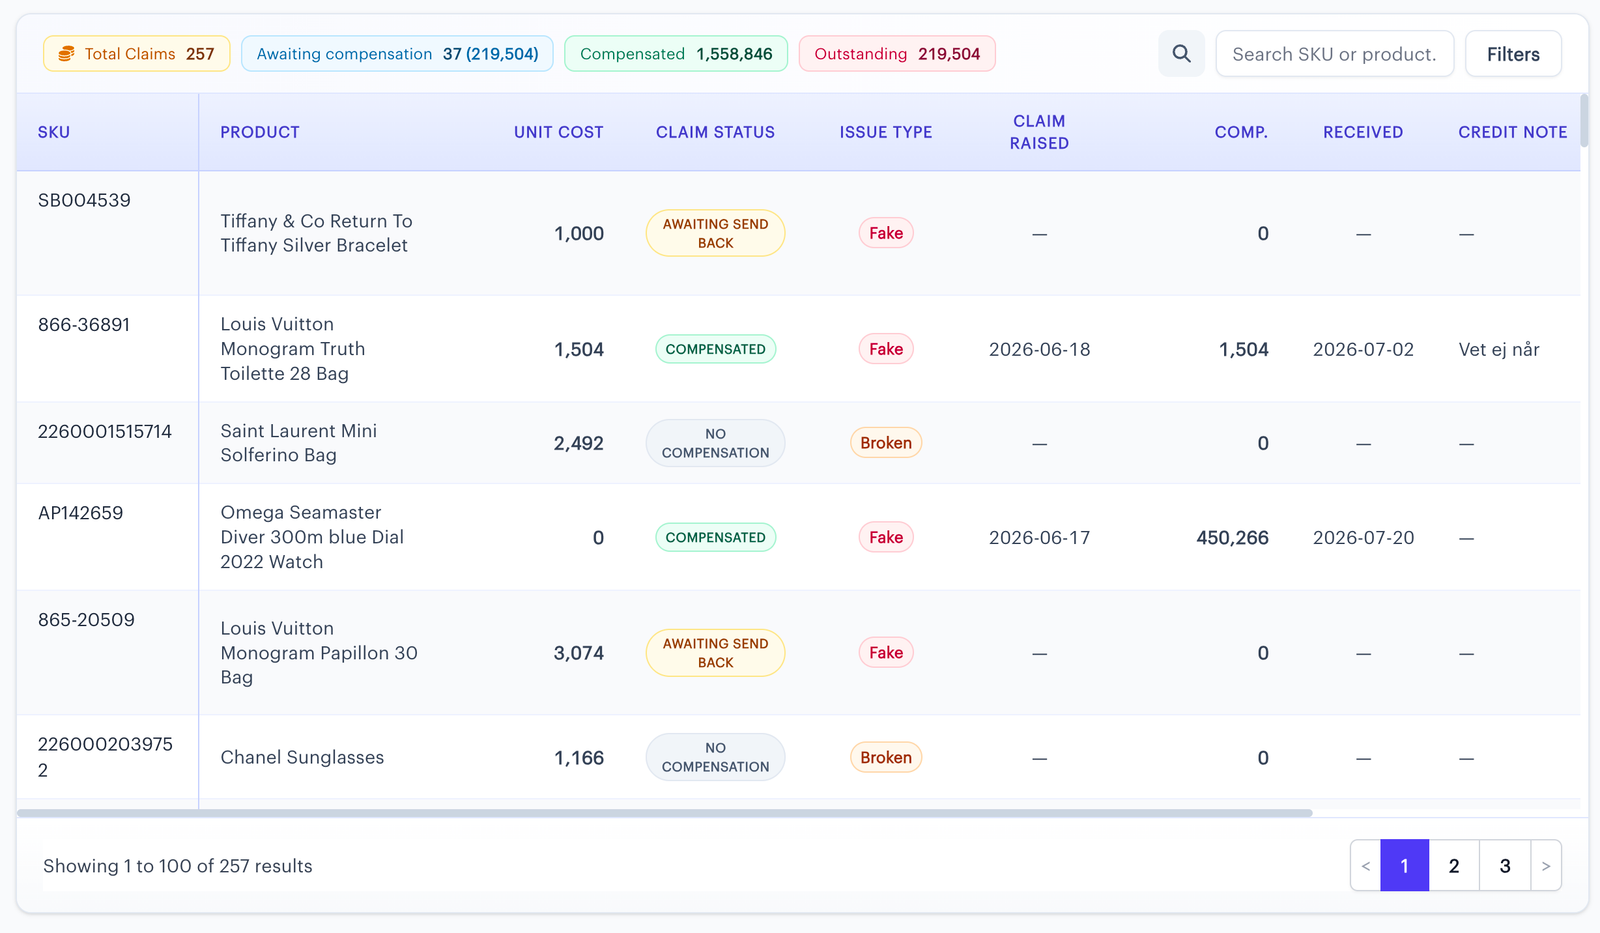The width and height of the screenshot is (1600, 933).
Task: Click Fake issue tag for Omega Seamaster
Action: coord(886,537)
